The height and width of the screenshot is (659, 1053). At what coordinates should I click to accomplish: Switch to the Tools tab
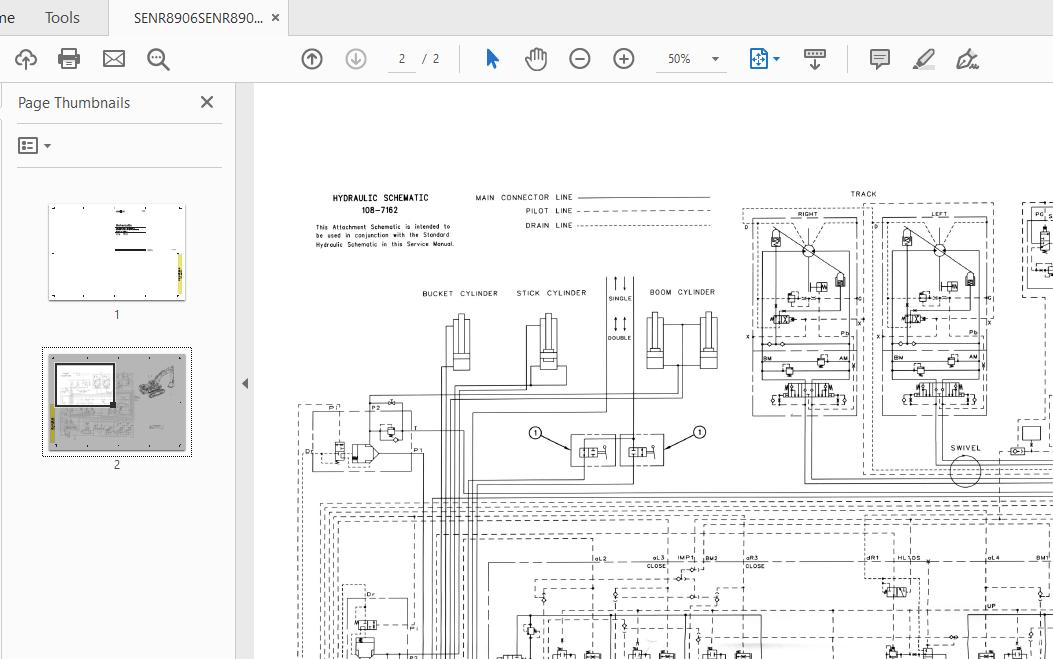coord(62,17)
